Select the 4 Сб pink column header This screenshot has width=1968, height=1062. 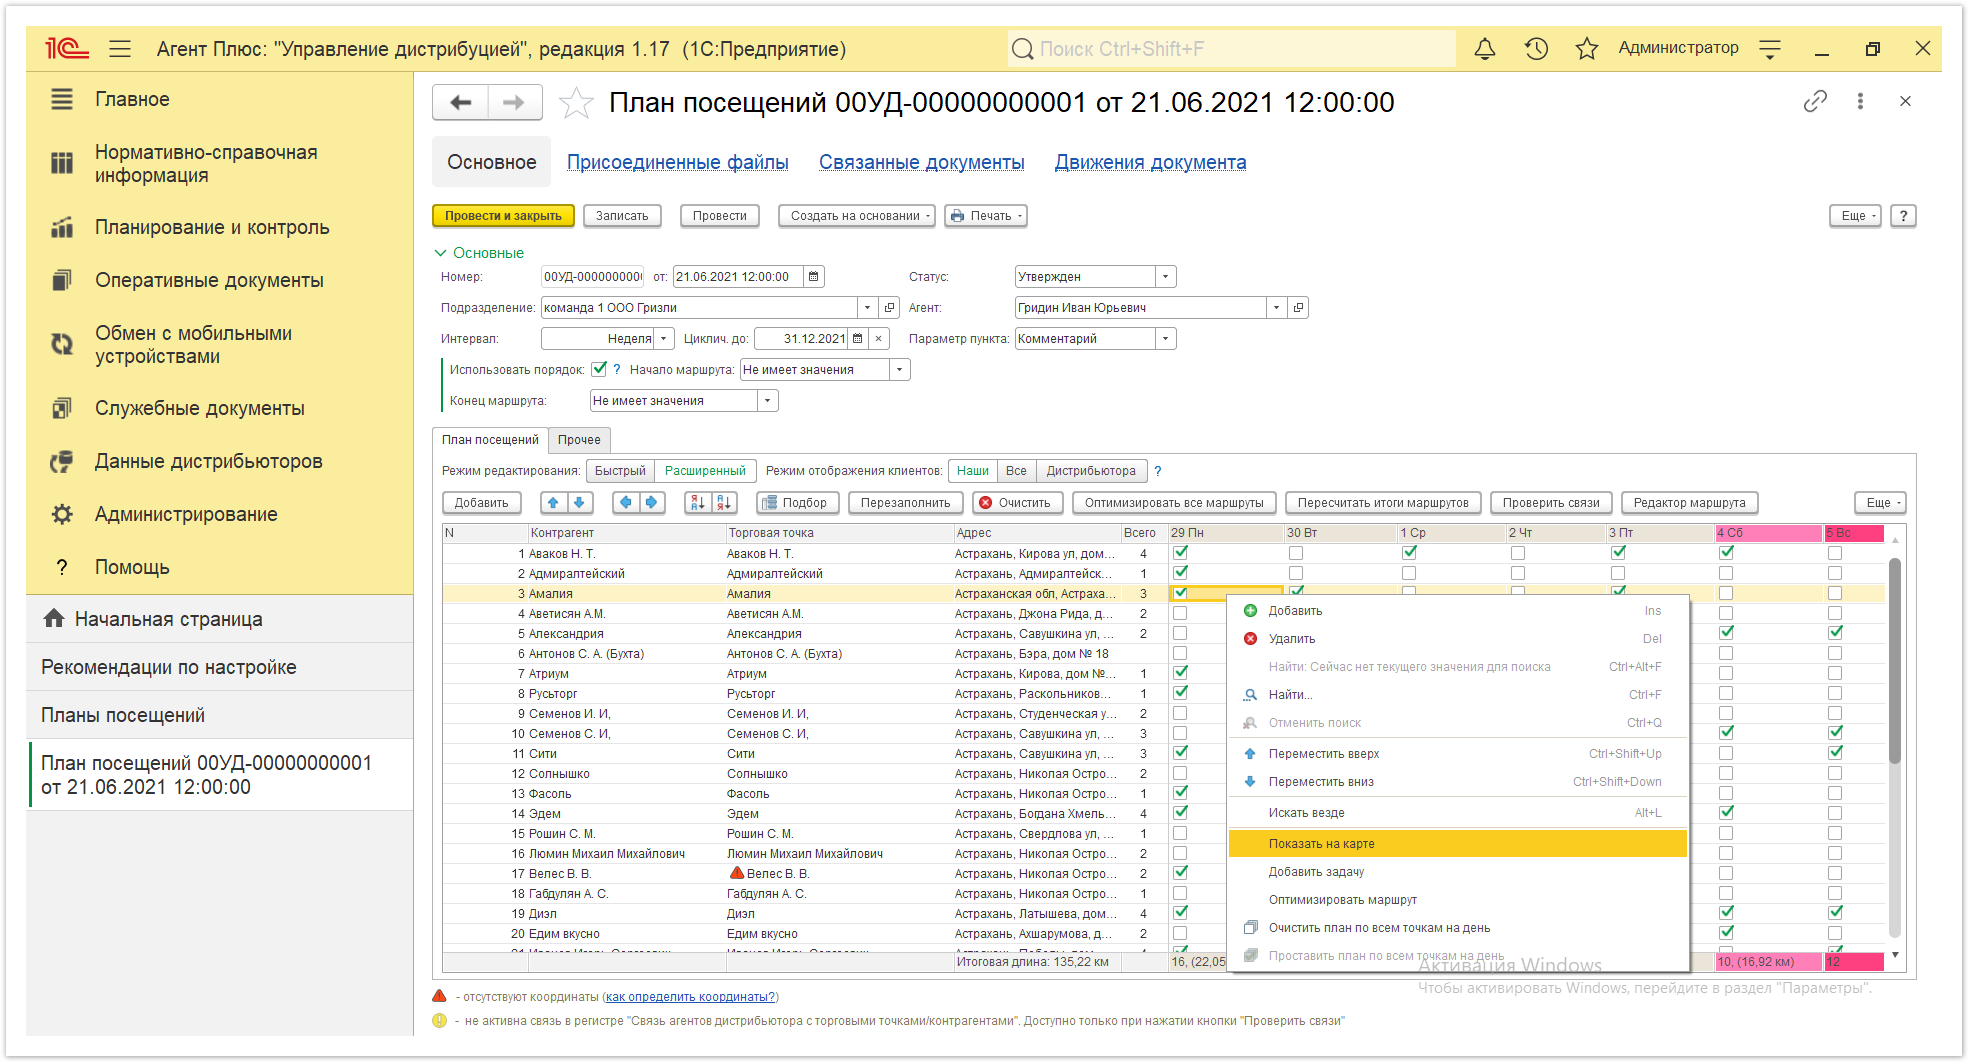coord(1767,533)
